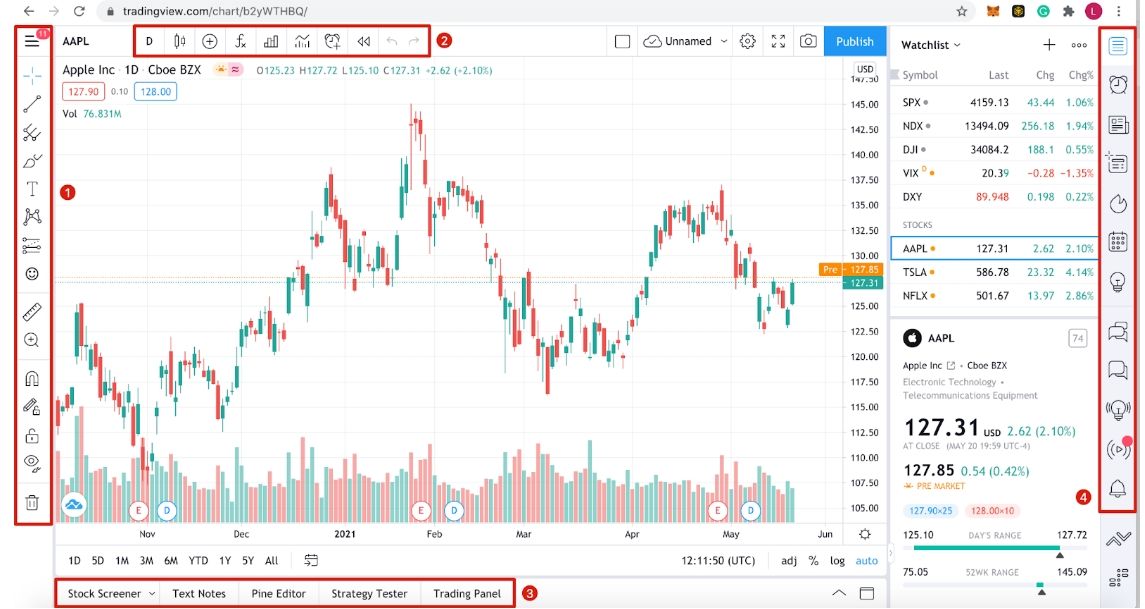Toggle magnet mode on
1145x609 pixels.
(x=31, y=377)
